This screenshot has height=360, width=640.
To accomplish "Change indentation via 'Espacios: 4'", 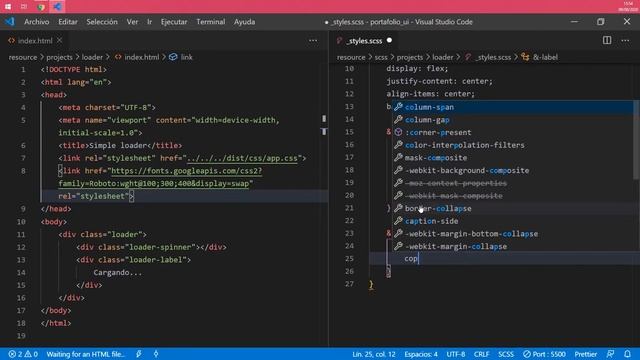I will point(421,354).
